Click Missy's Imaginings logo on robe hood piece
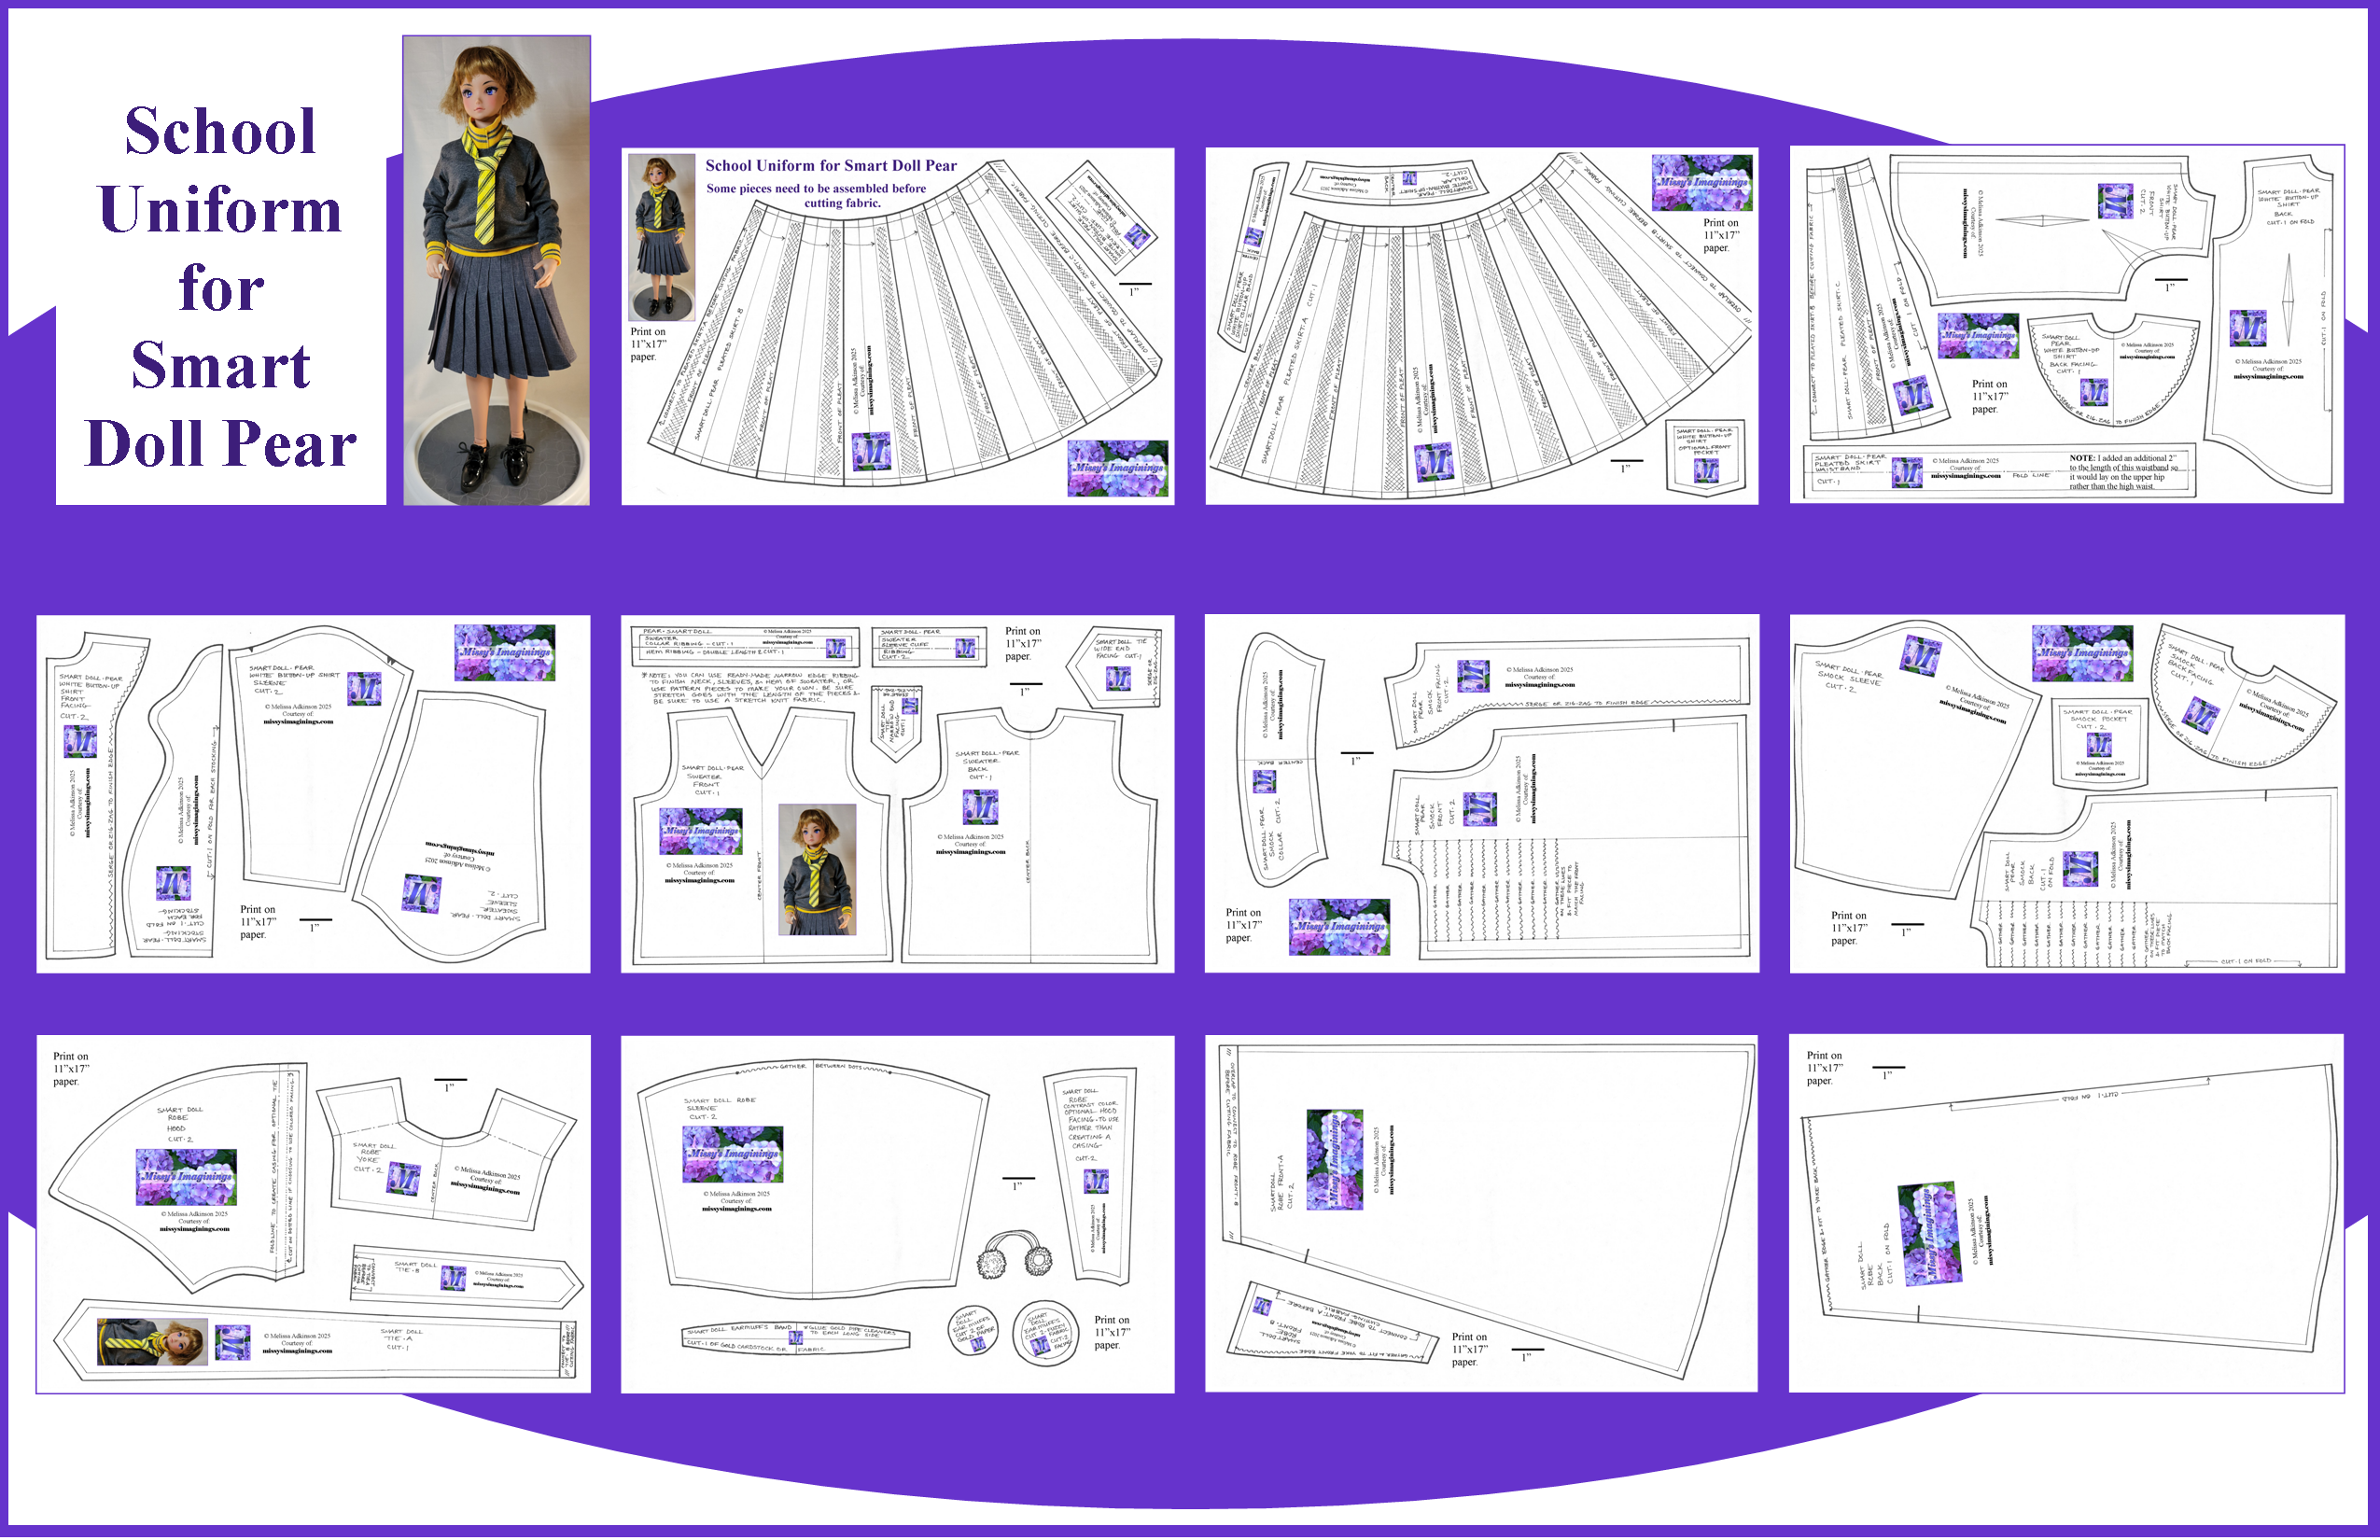Viewport: 2380px width, 1540px height. 186,1177
